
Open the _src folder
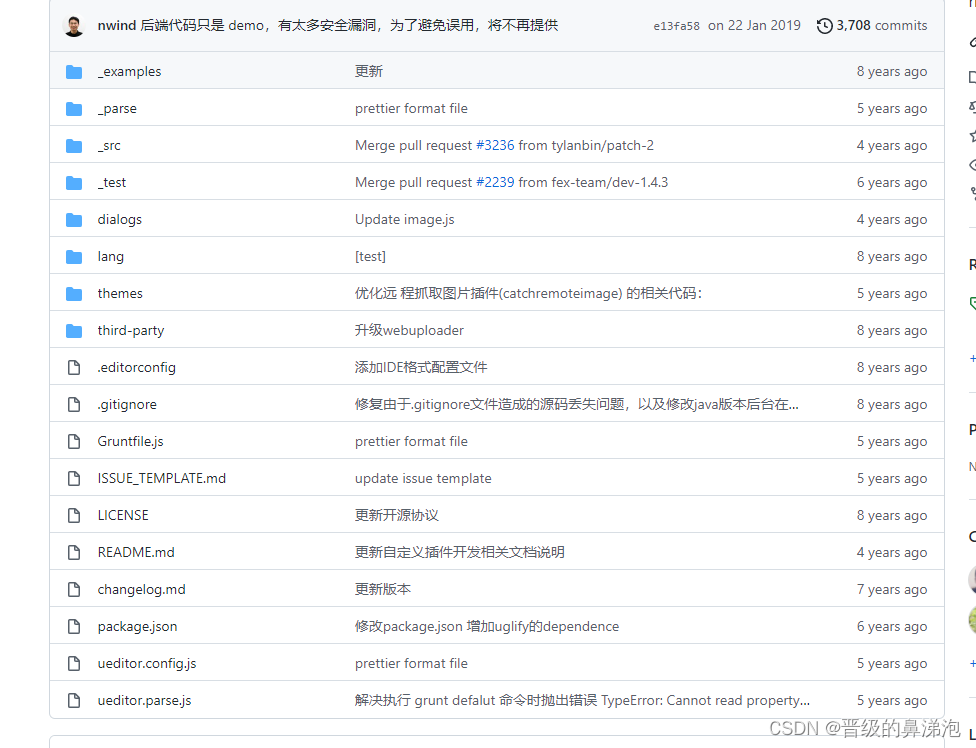pos(108,145)
